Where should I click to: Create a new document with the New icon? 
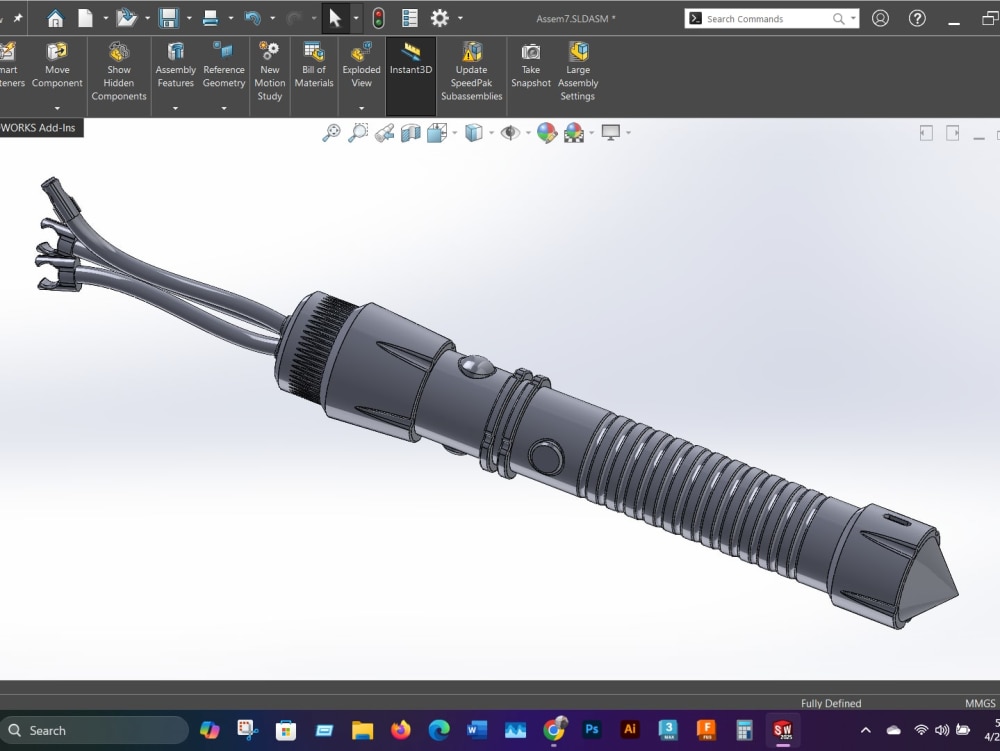(85, 18)
